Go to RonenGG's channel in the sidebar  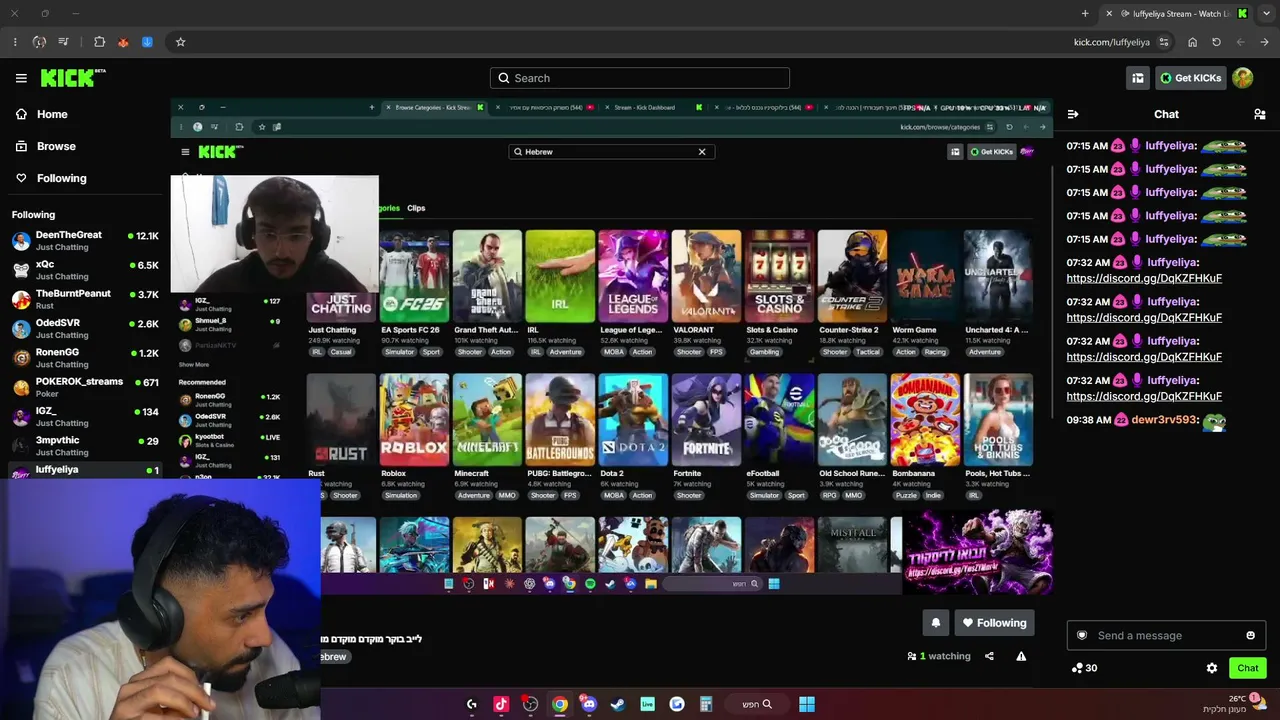85,358
